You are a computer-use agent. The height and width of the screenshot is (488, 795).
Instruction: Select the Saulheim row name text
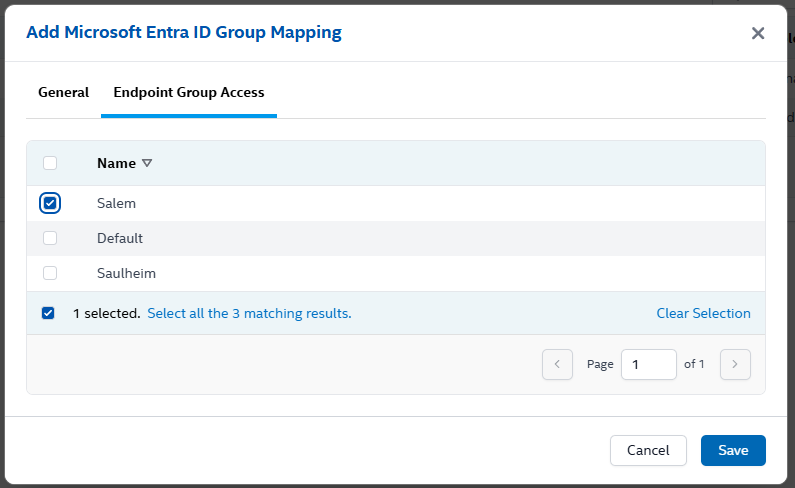pyautogui.click(x=126, y=273)
